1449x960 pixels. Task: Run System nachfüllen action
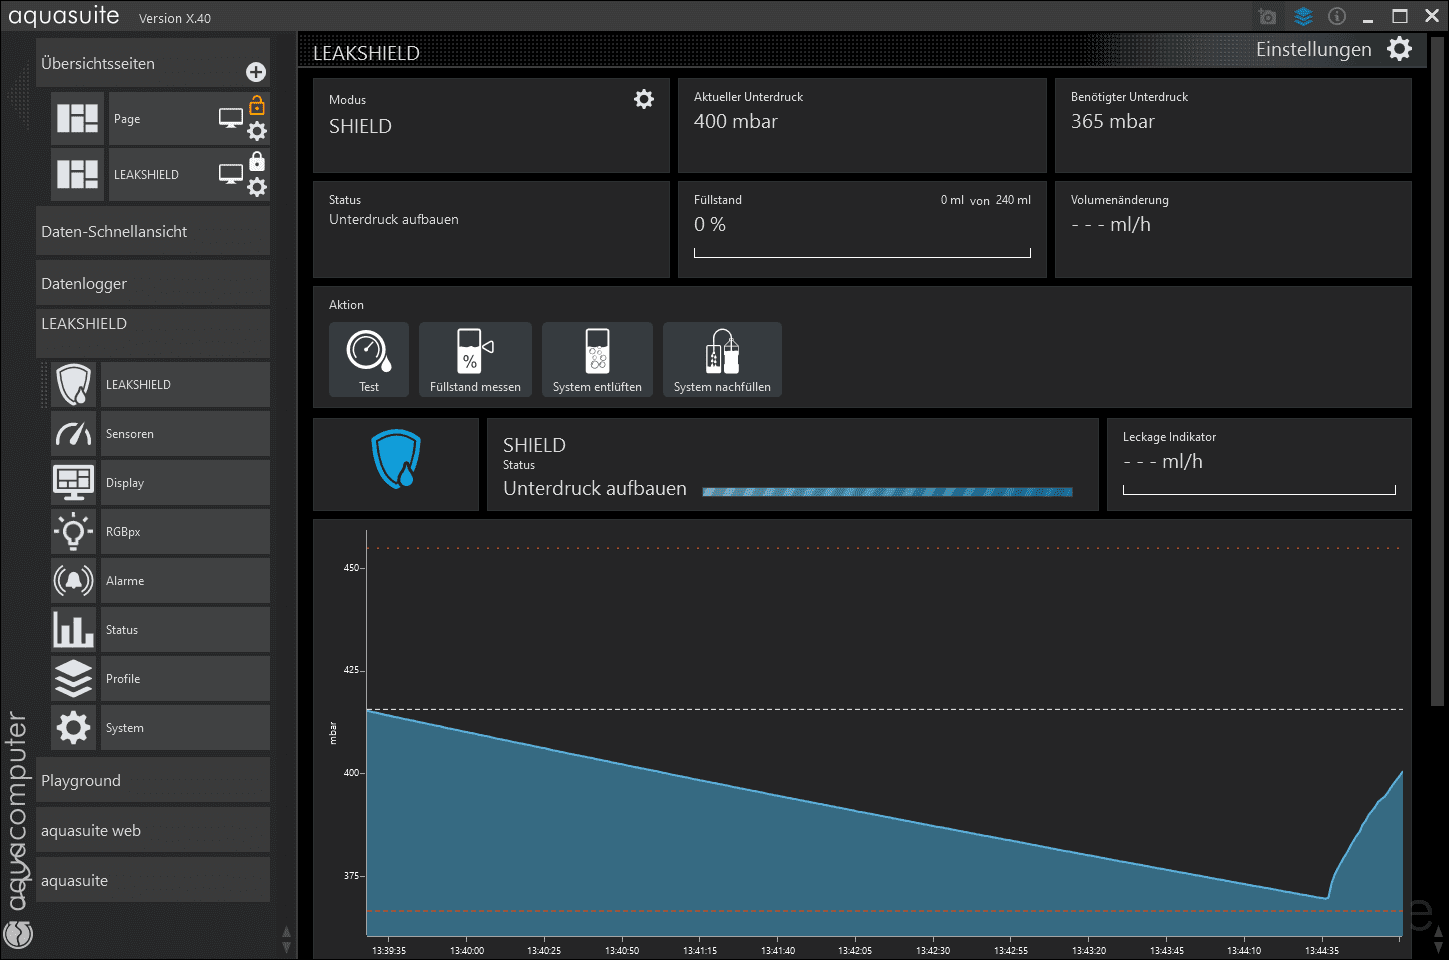tap(722, 360)
